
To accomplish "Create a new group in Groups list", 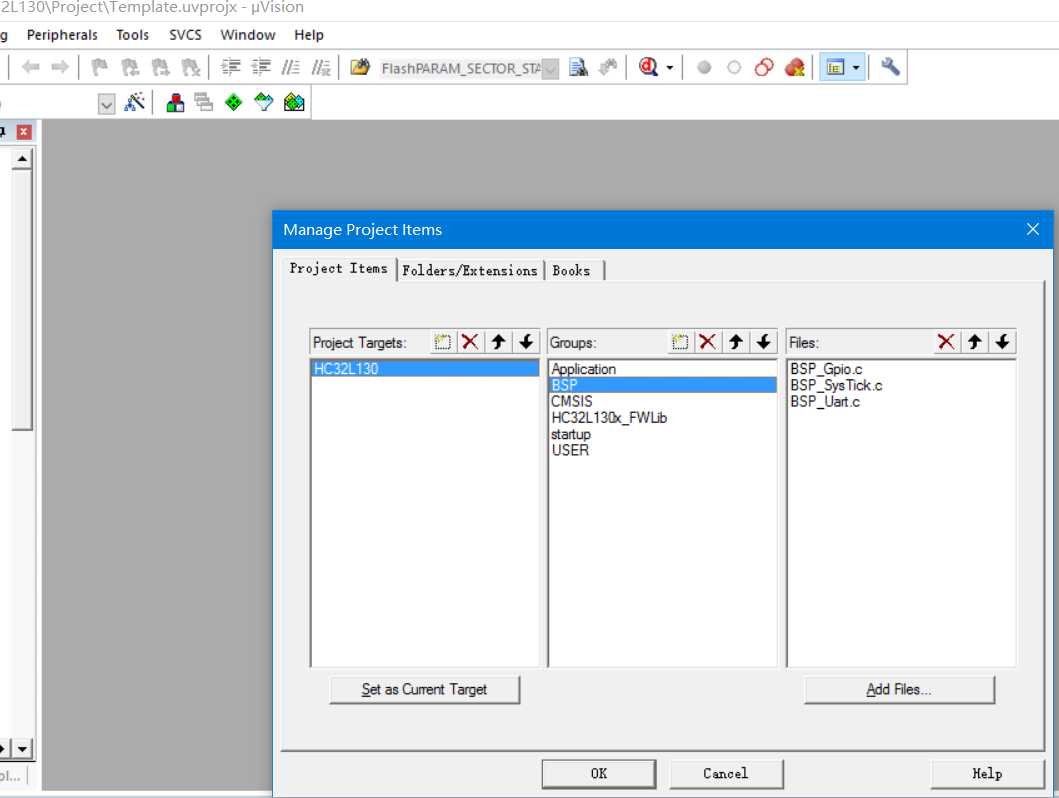I will click(680, 342).
